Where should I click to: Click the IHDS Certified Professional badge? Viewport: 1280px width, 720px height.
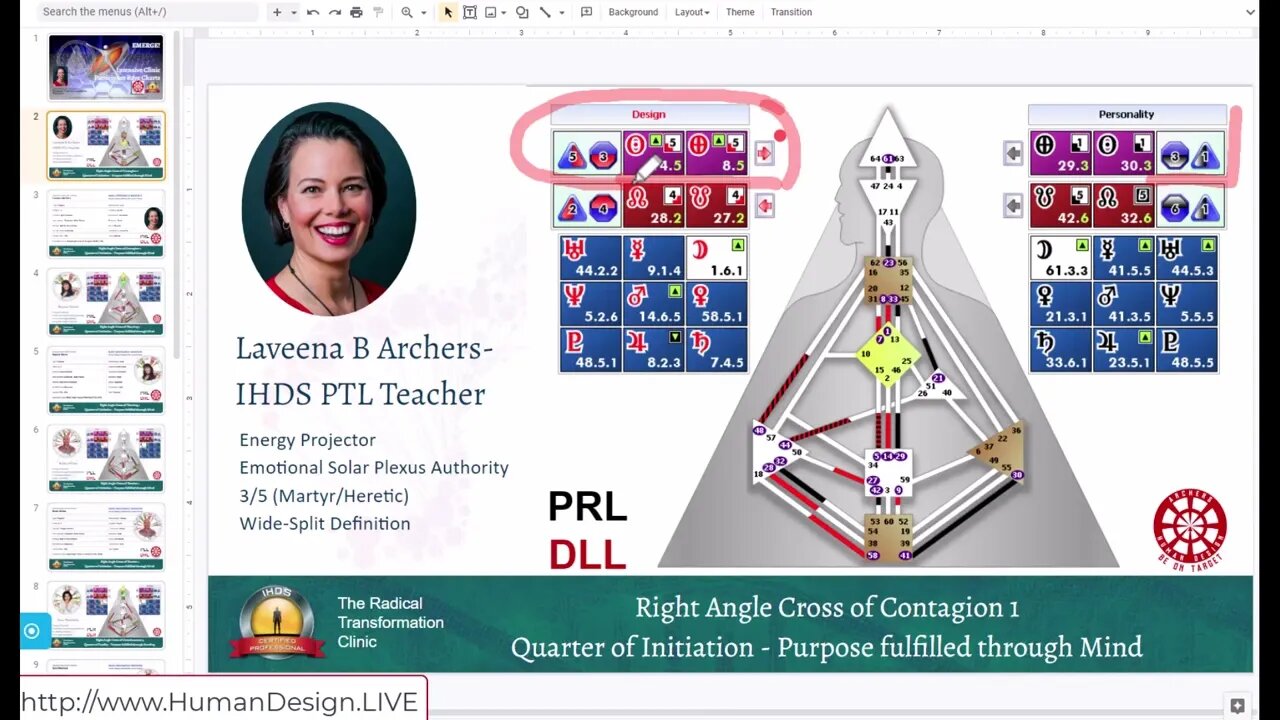(x=277, y=621)
